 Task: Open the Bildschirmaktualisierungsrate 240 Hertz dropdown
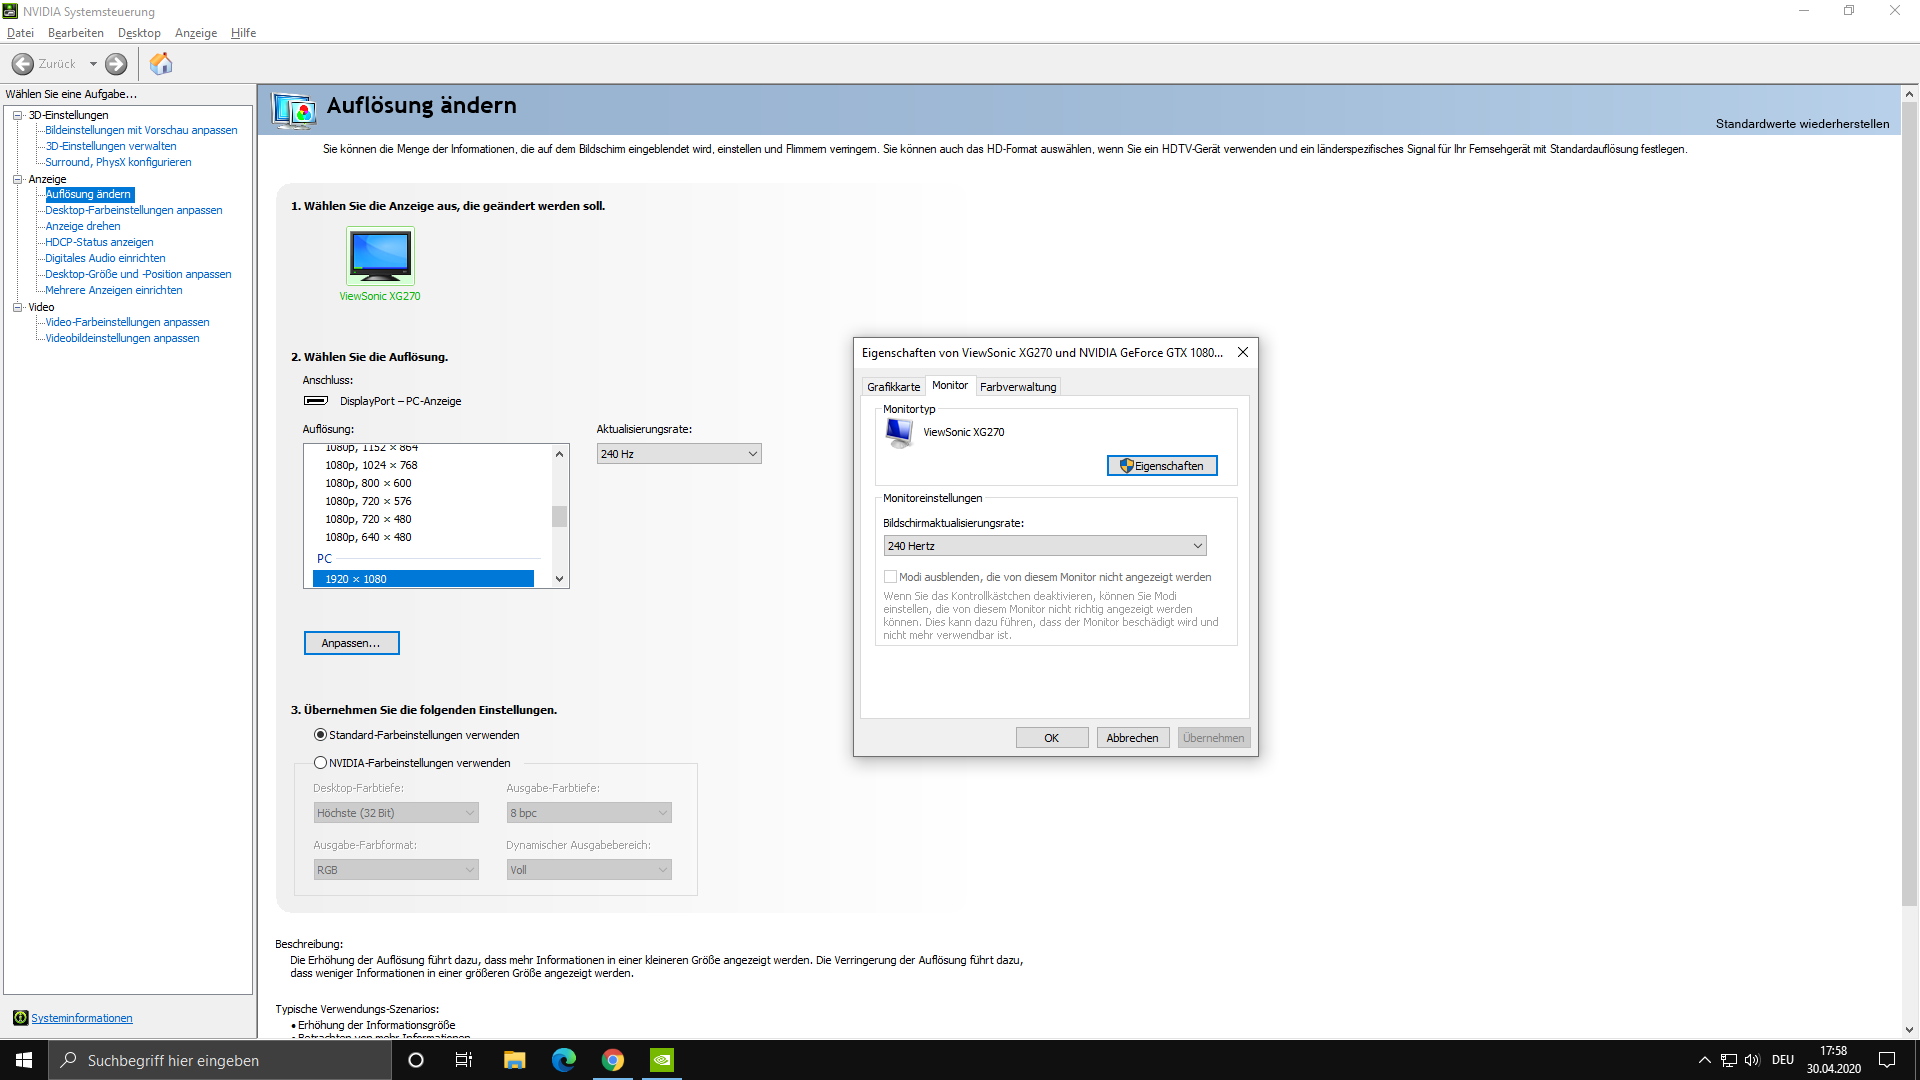(1045, 546)
